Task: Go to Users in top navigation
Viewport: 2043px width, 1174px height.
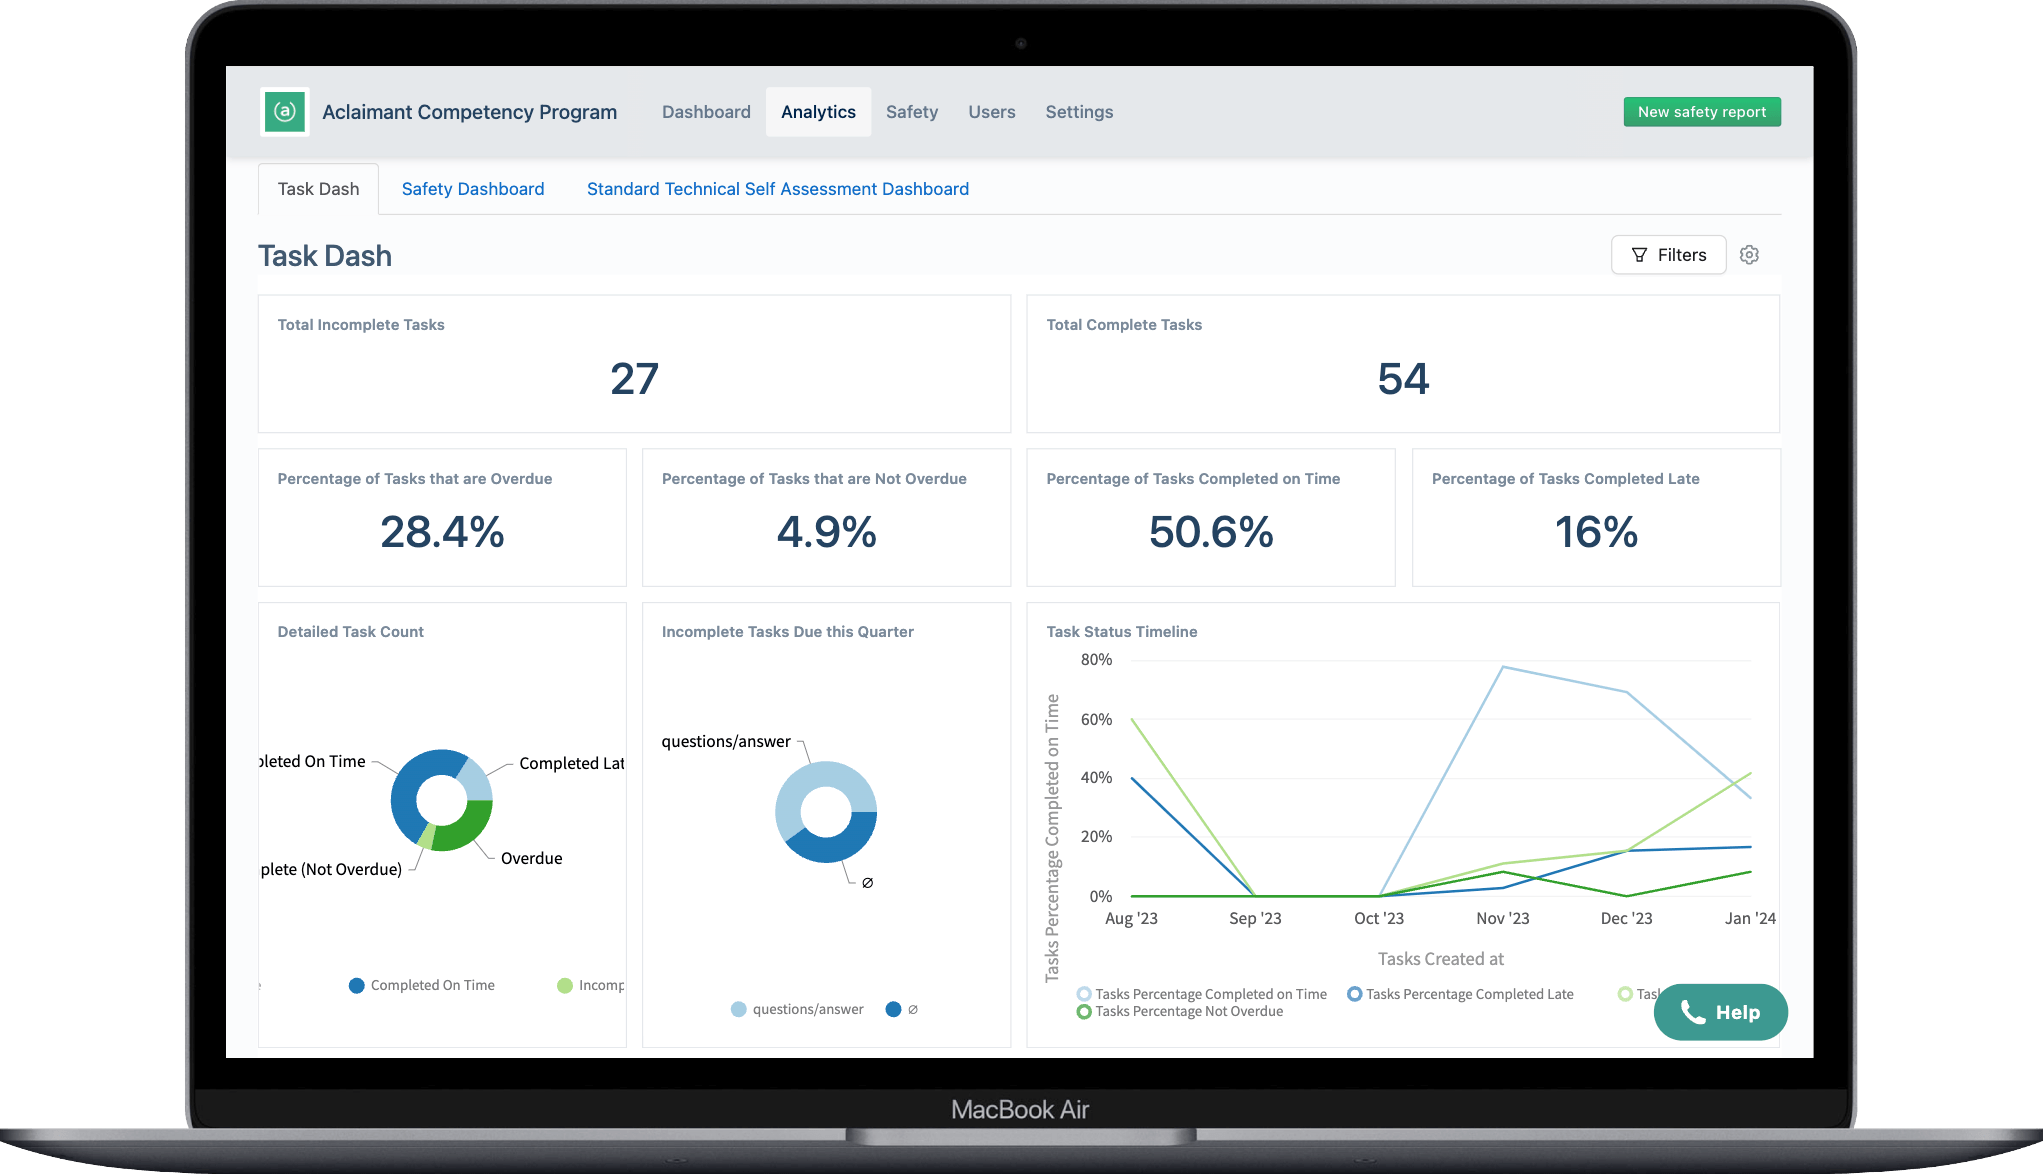Action: pyautogui.click(x=991, y=112)
